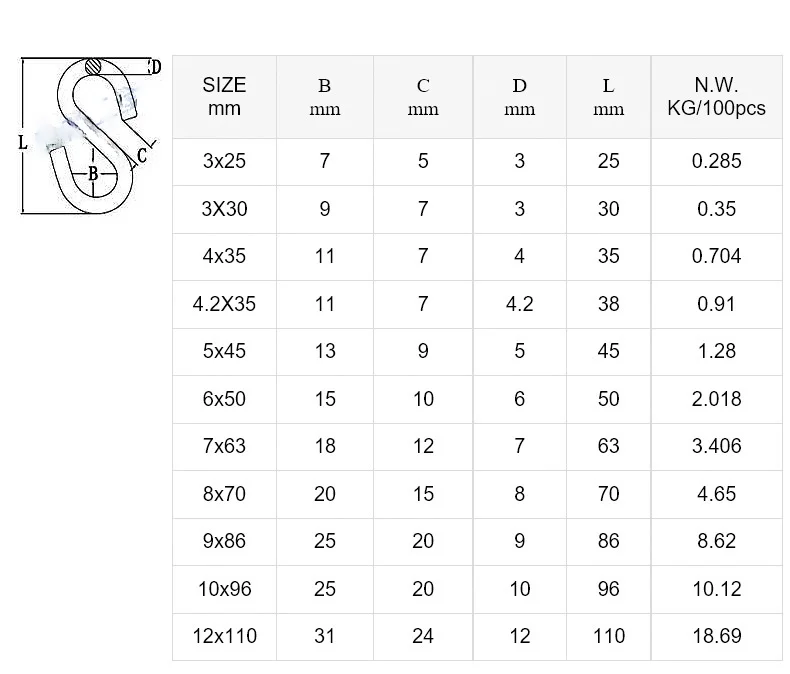790x674 pixels.
Task: Click the 3X30 size cell
Action: point(224,209)
